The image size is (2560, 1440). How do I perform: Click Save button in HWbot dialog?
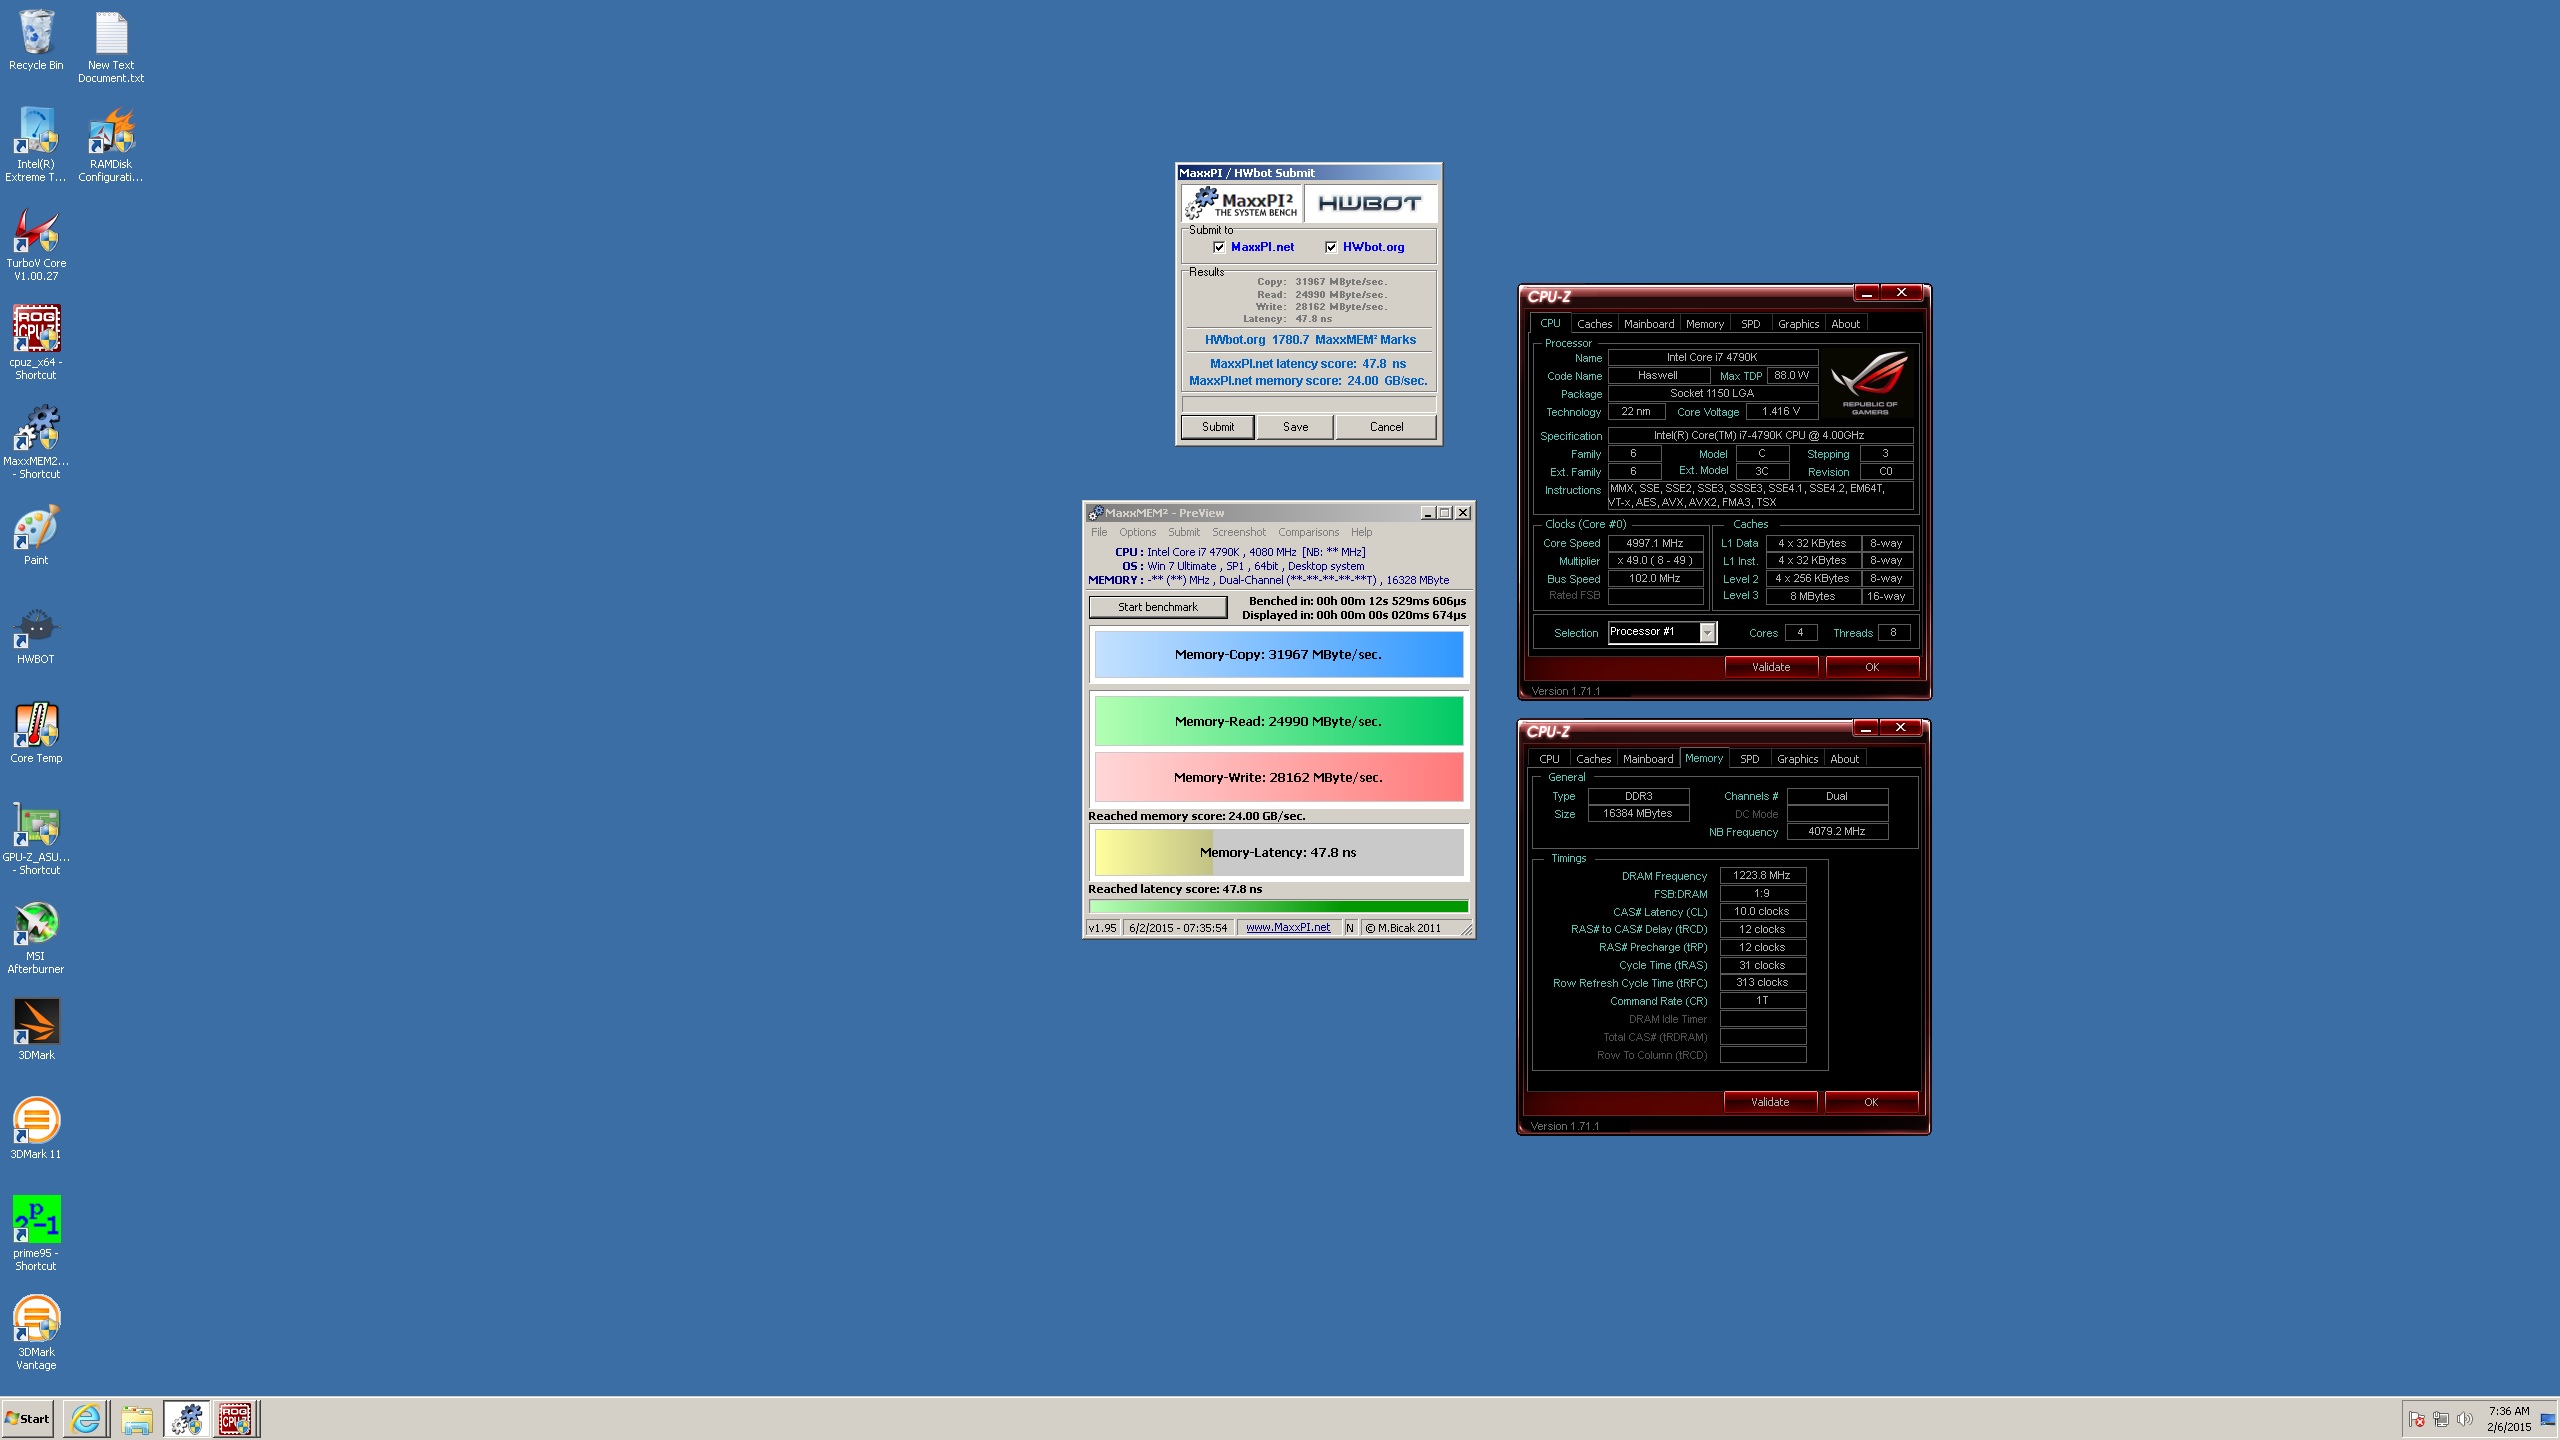pyautogui.click(x=1295, y=427)
